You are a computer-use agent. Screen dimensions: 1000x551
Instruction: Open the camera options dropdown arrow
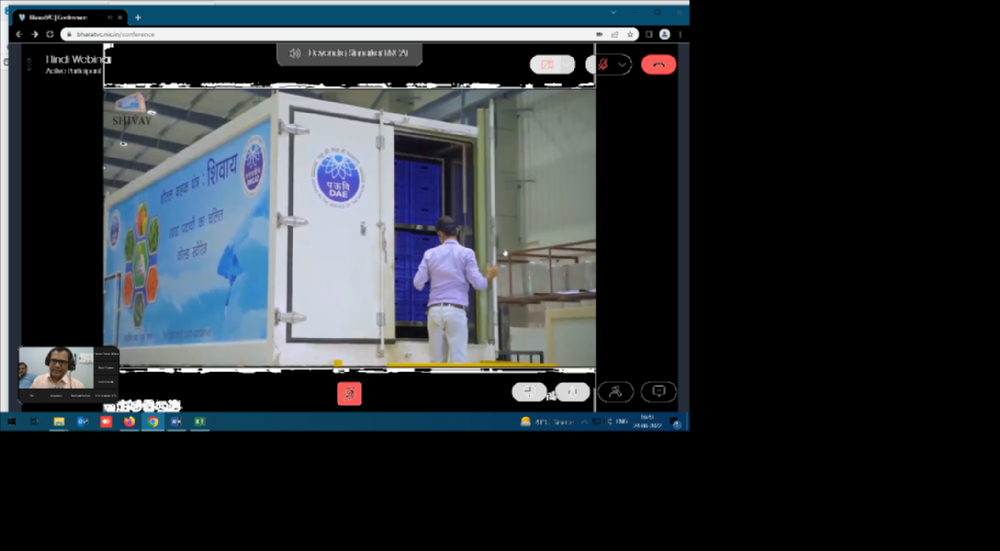567,65
